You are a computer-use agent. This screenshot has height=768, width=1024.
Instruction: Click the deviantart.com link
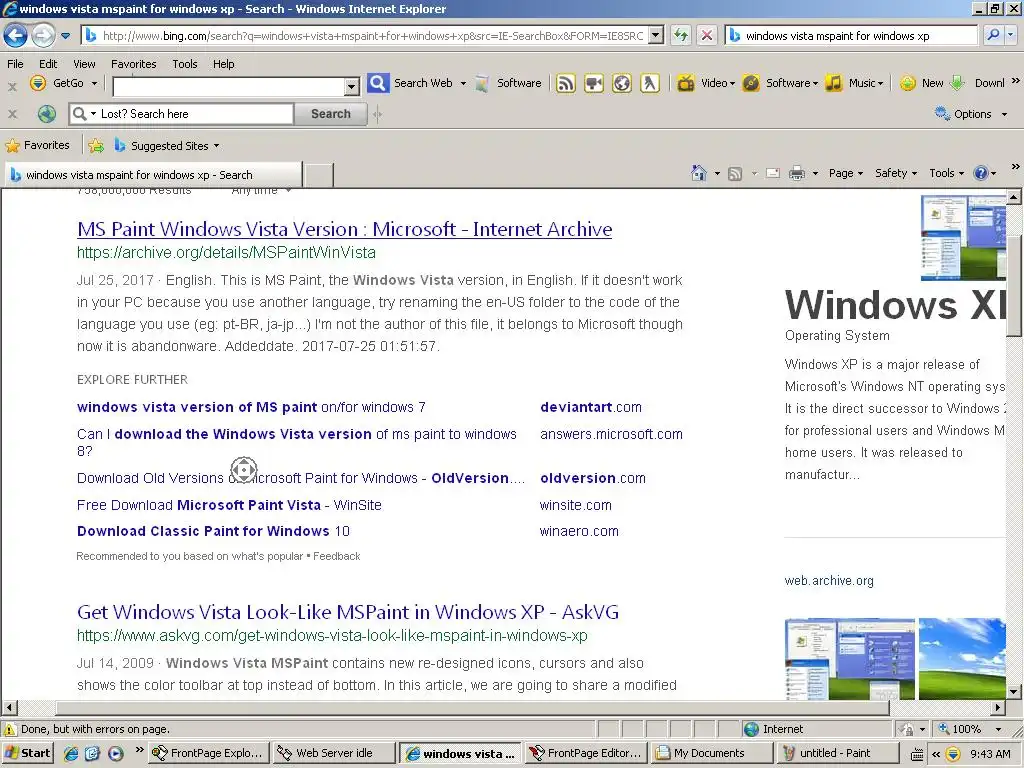(x=591, y=407)
